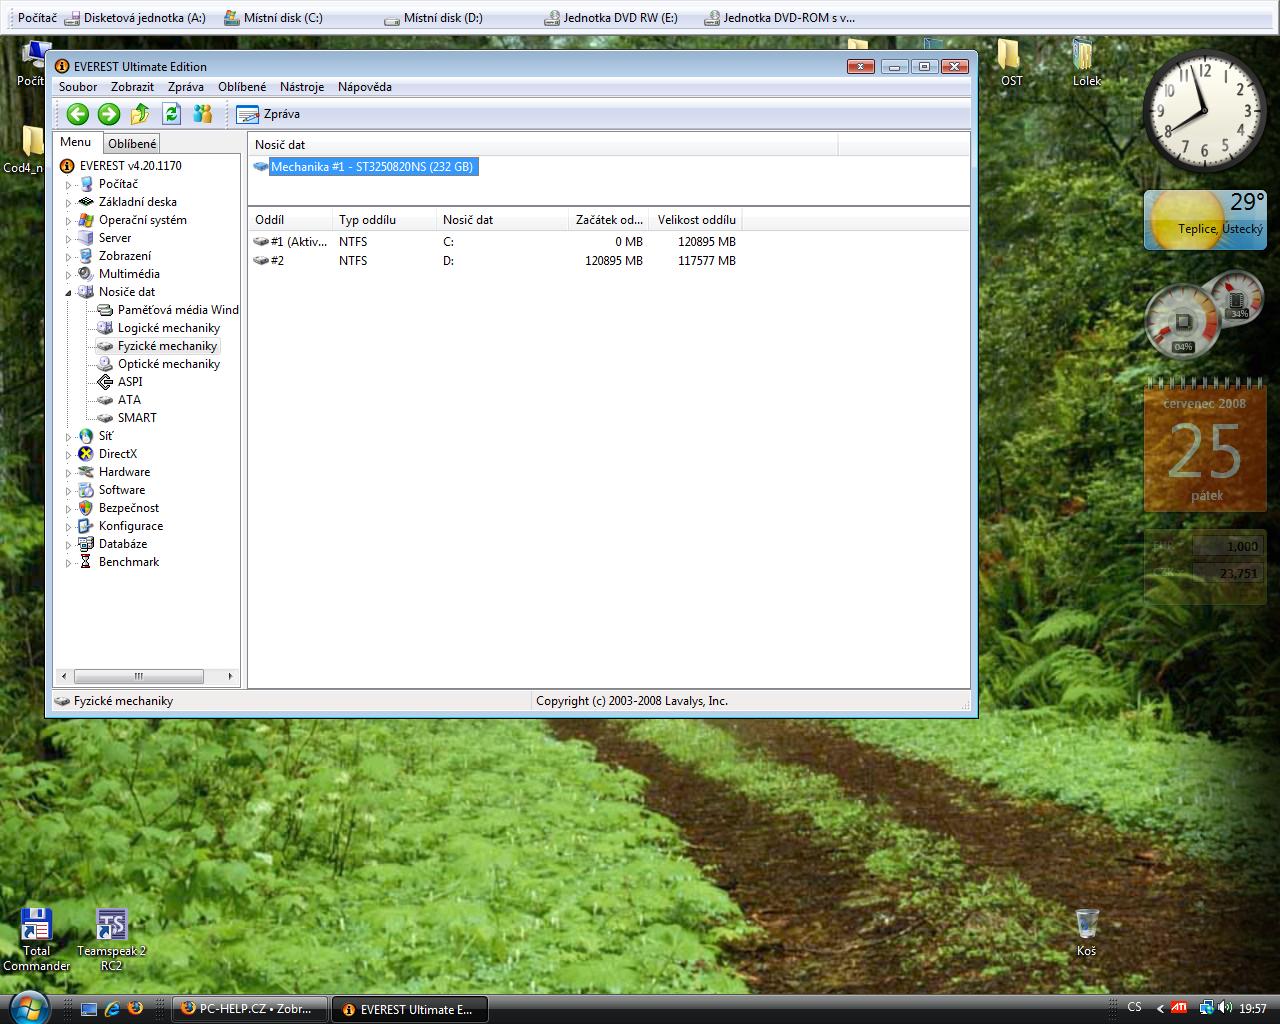
Task: Open the Zpráva report toolbar button
Action: (268, 114)
